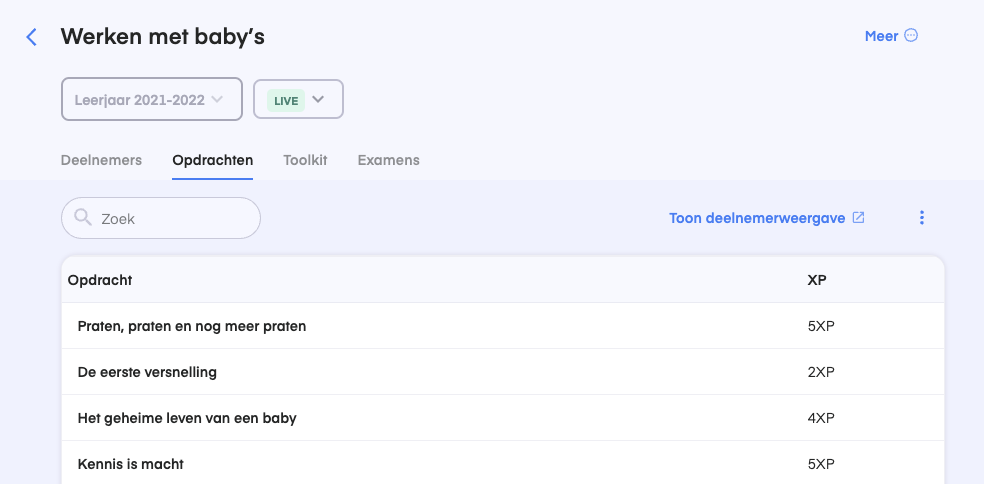This screenshot has width=984, height=484.
Task: Open the LIVE status dropdown
Action: pos(298,100)
